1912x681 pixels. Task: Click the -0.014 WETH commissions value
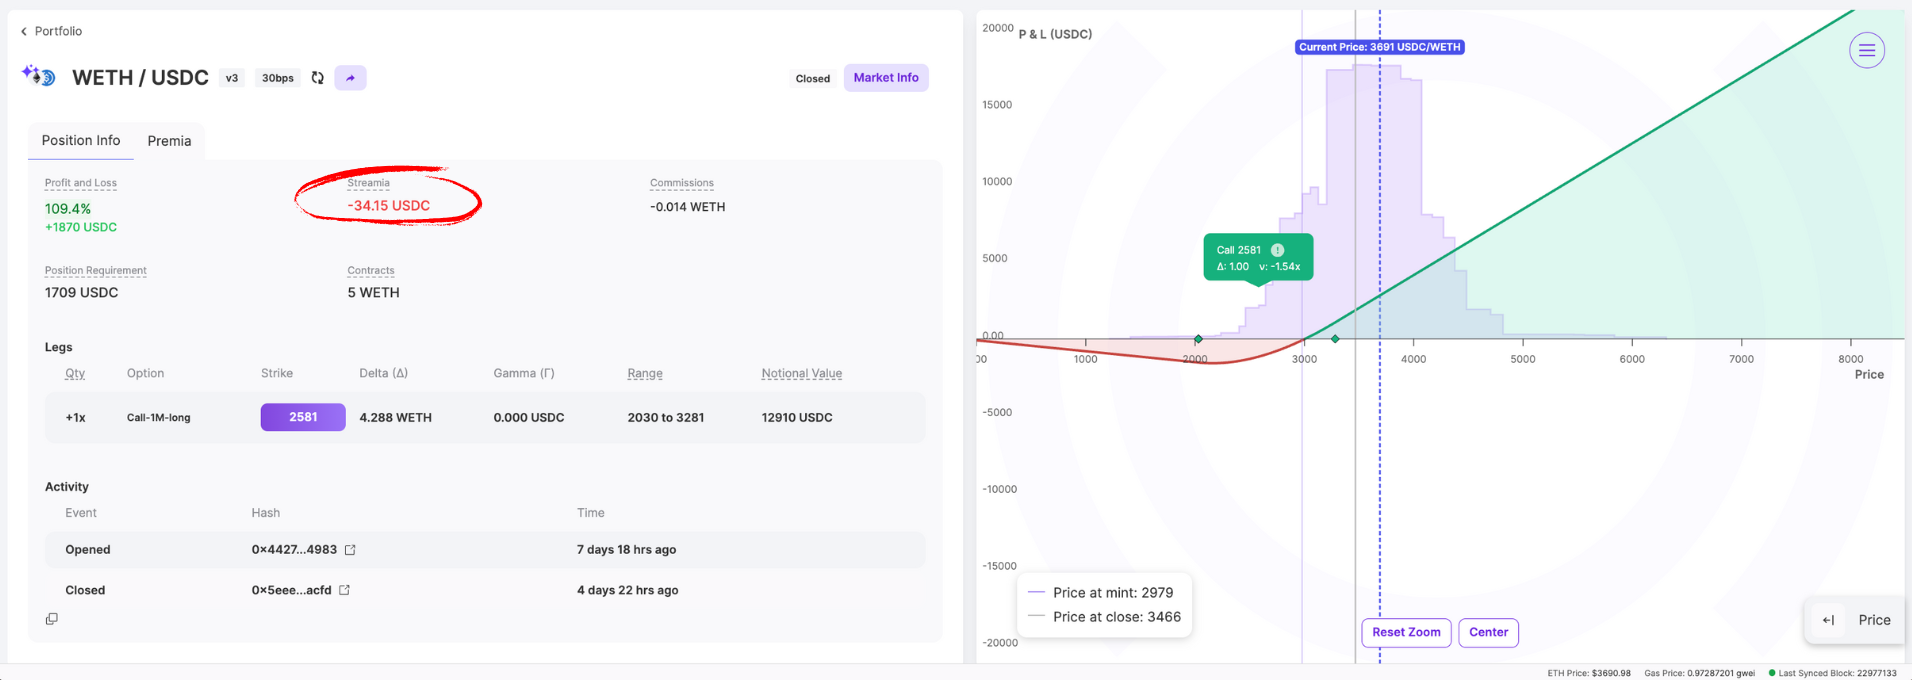tap(688, 207)
